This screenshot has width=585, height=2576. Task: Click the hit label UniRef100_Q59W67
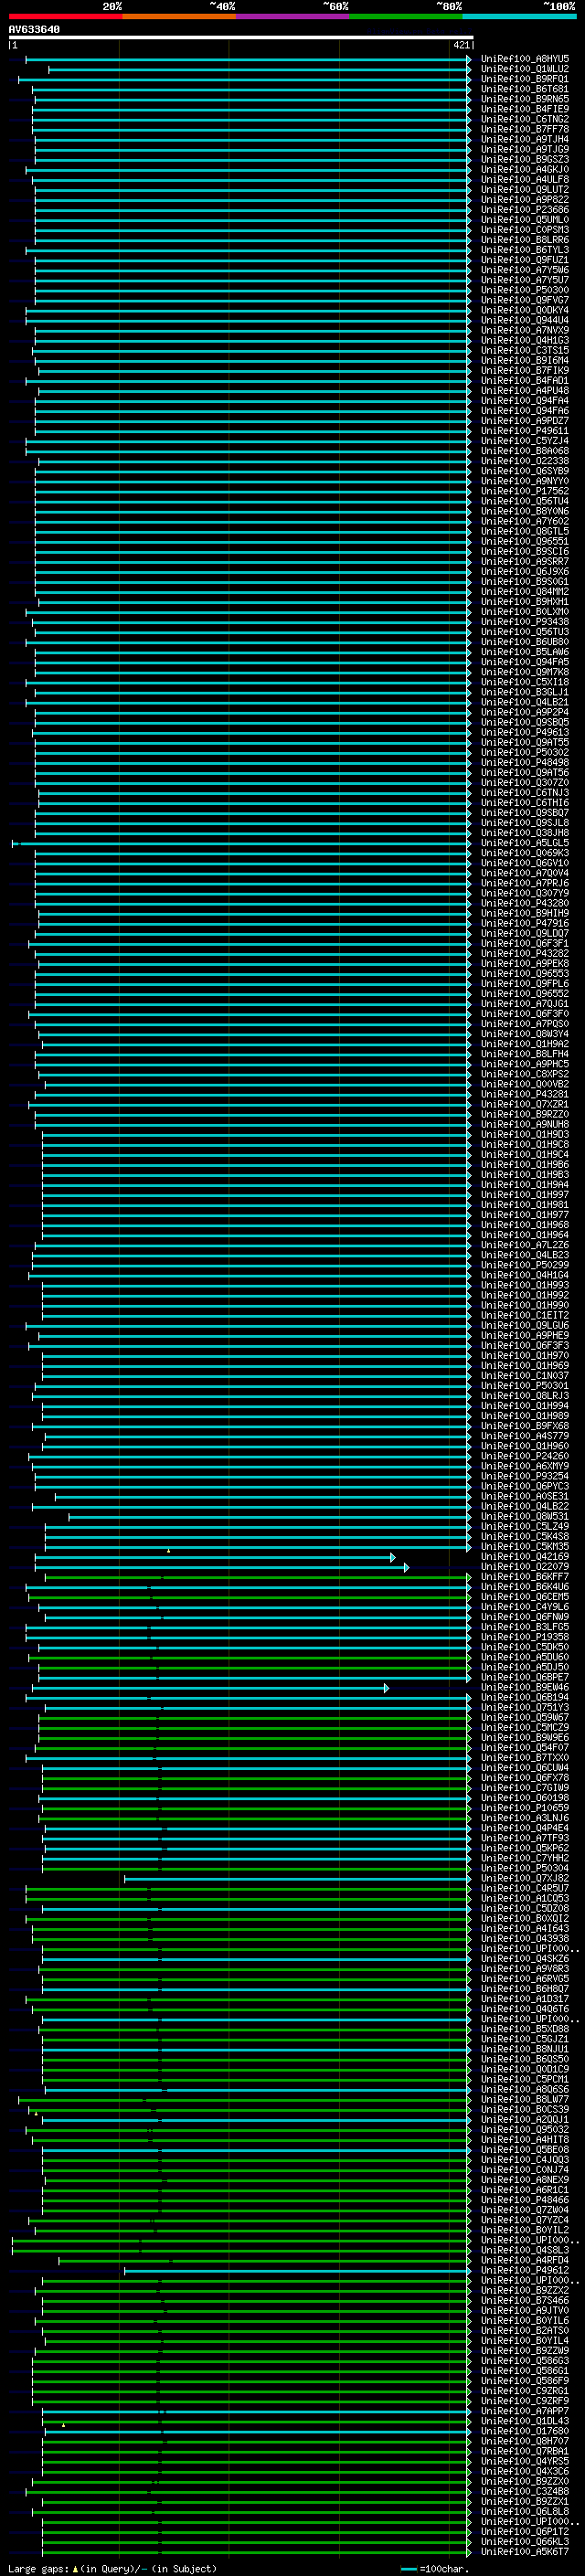pos(524,1718)
